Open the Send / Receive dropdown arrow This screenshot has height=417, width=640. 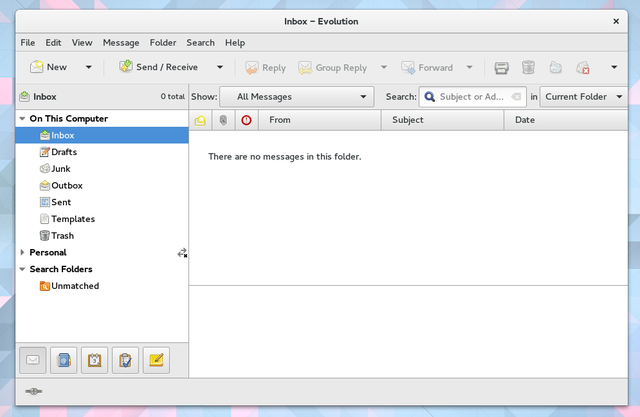[220, 67]
